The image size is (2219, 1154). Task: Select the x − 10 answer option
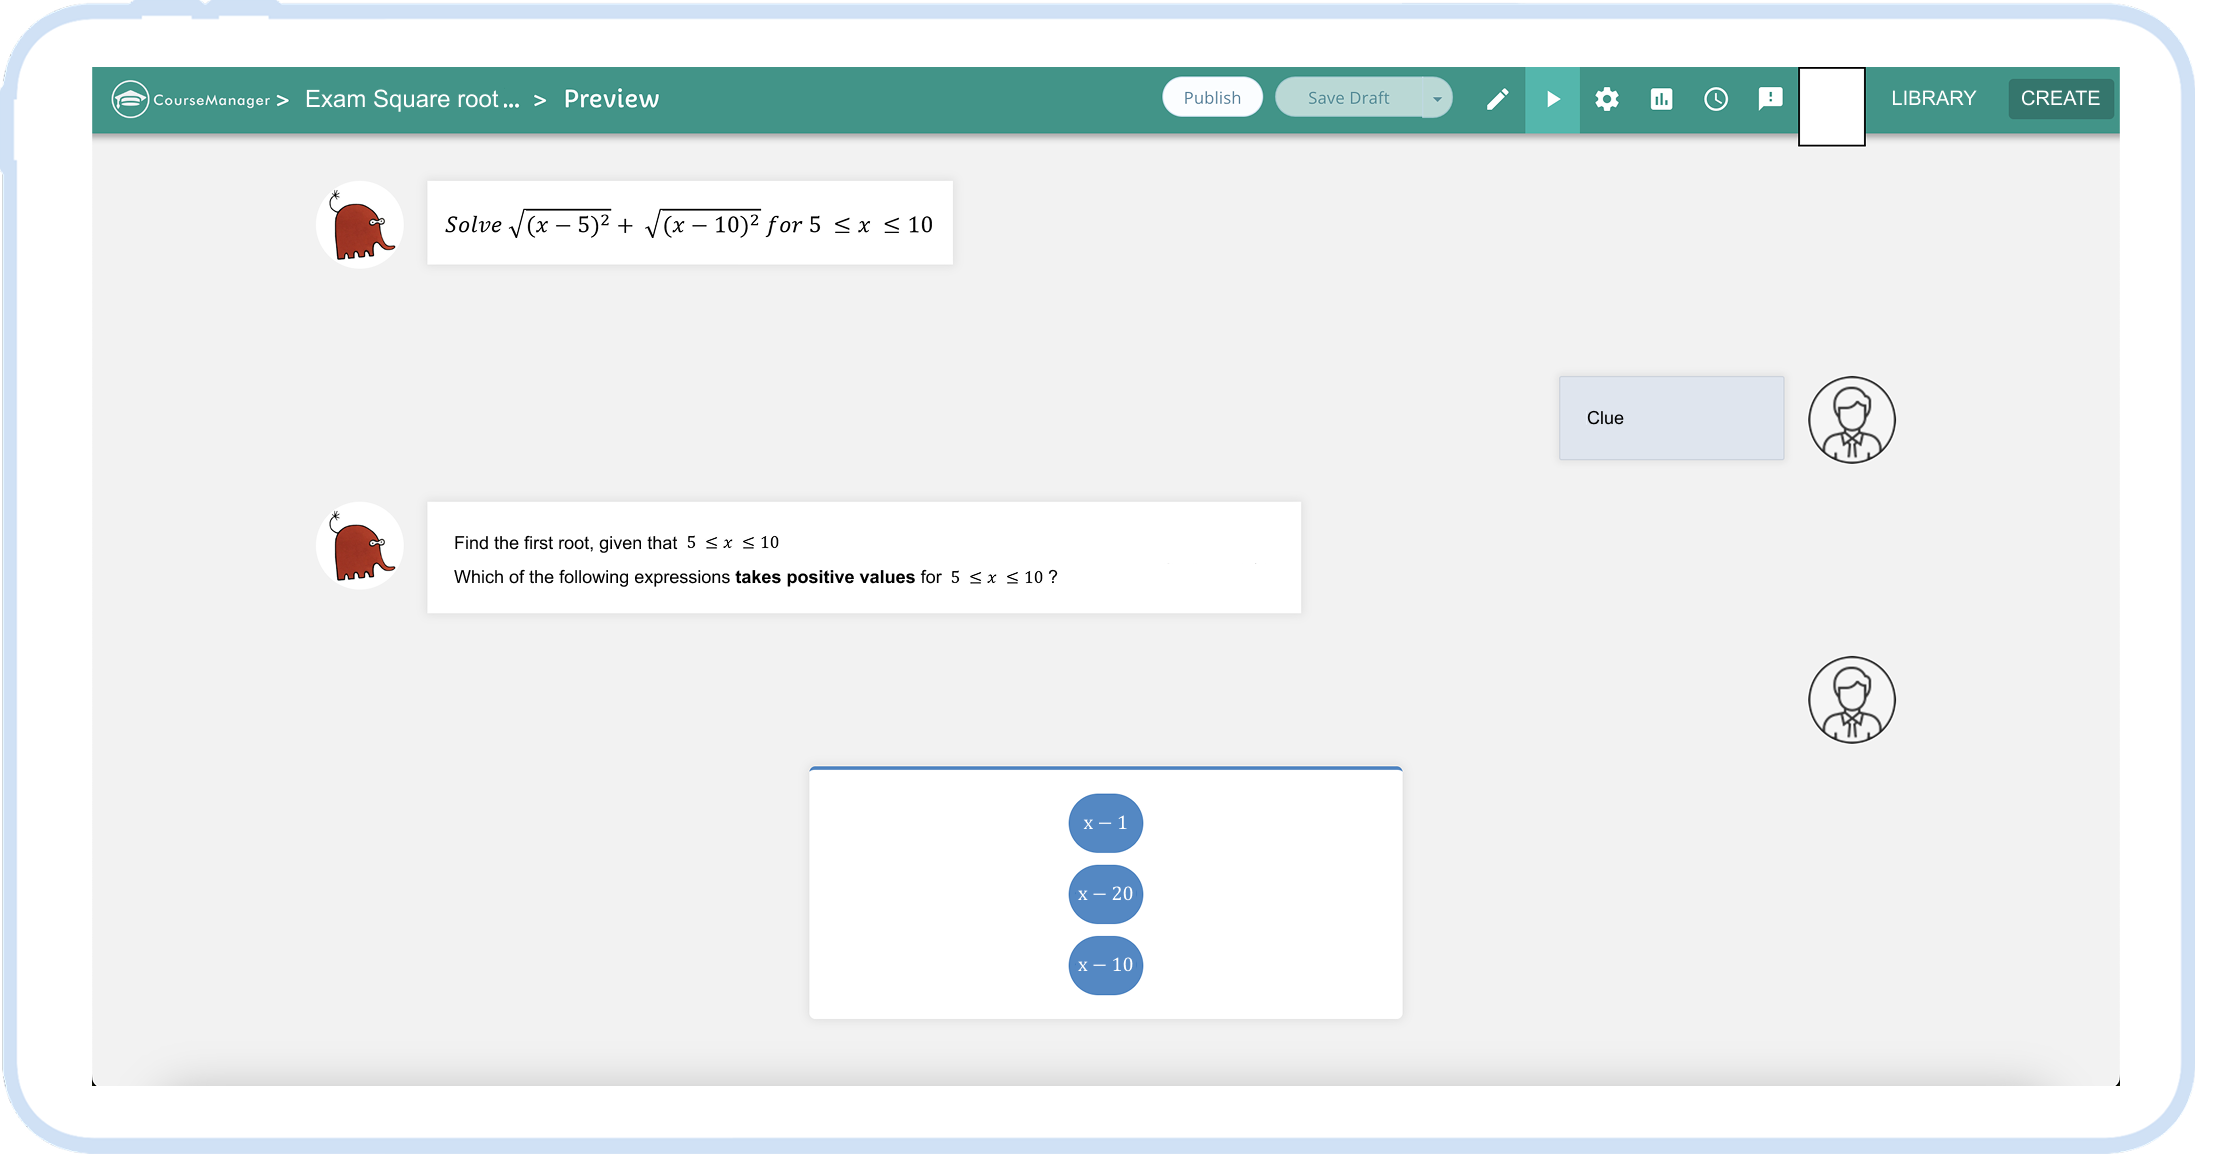click(x=1105, y=965)
